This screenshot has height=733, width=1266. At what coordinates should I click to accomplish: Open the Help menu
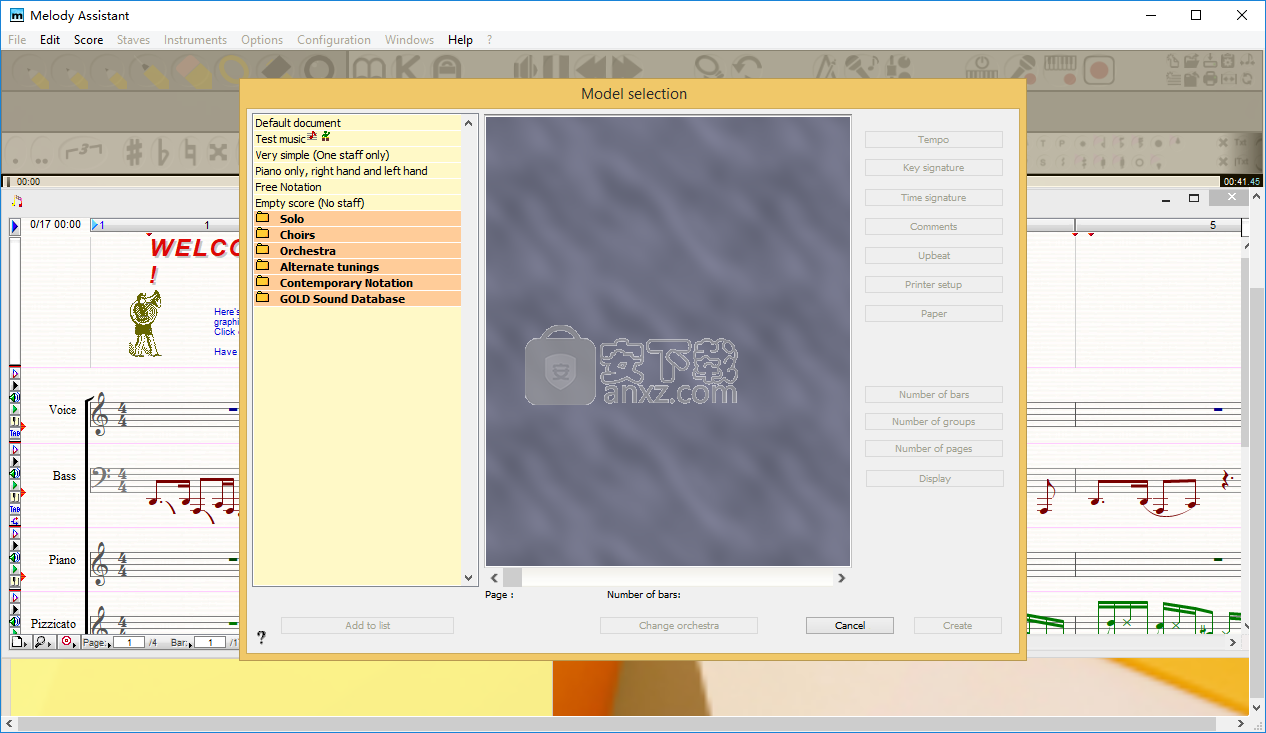tap(461, 40)
